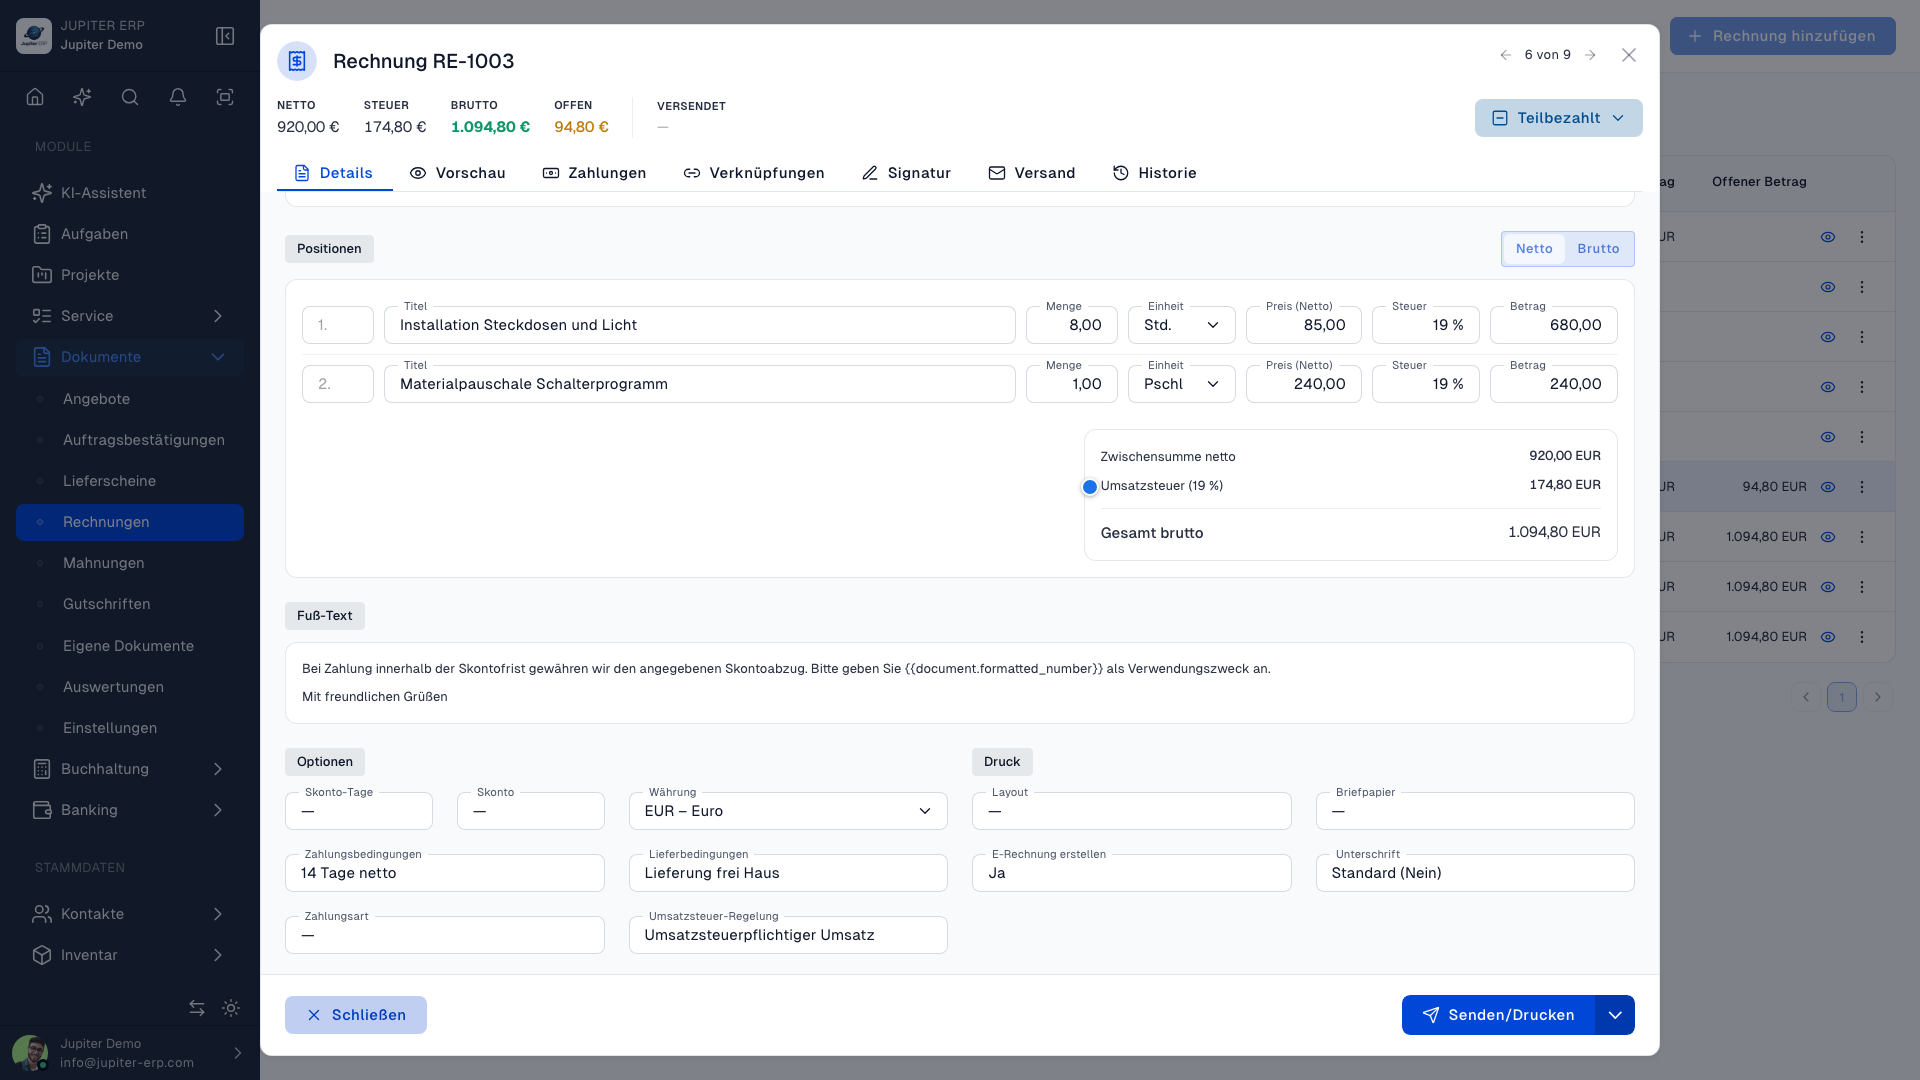Click the Schließen button
Viewport: 1920px width, 1080px height.
point(356,1015)
